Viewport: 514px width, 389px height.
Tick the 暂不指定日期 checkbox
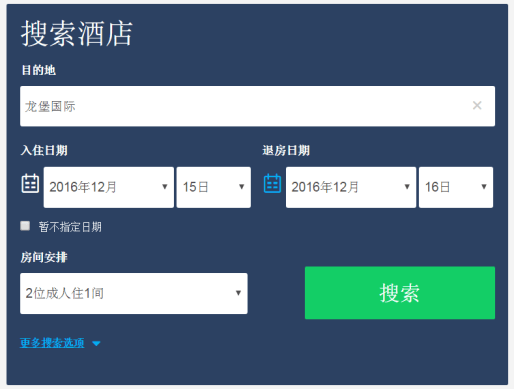[x=25, y=226]
